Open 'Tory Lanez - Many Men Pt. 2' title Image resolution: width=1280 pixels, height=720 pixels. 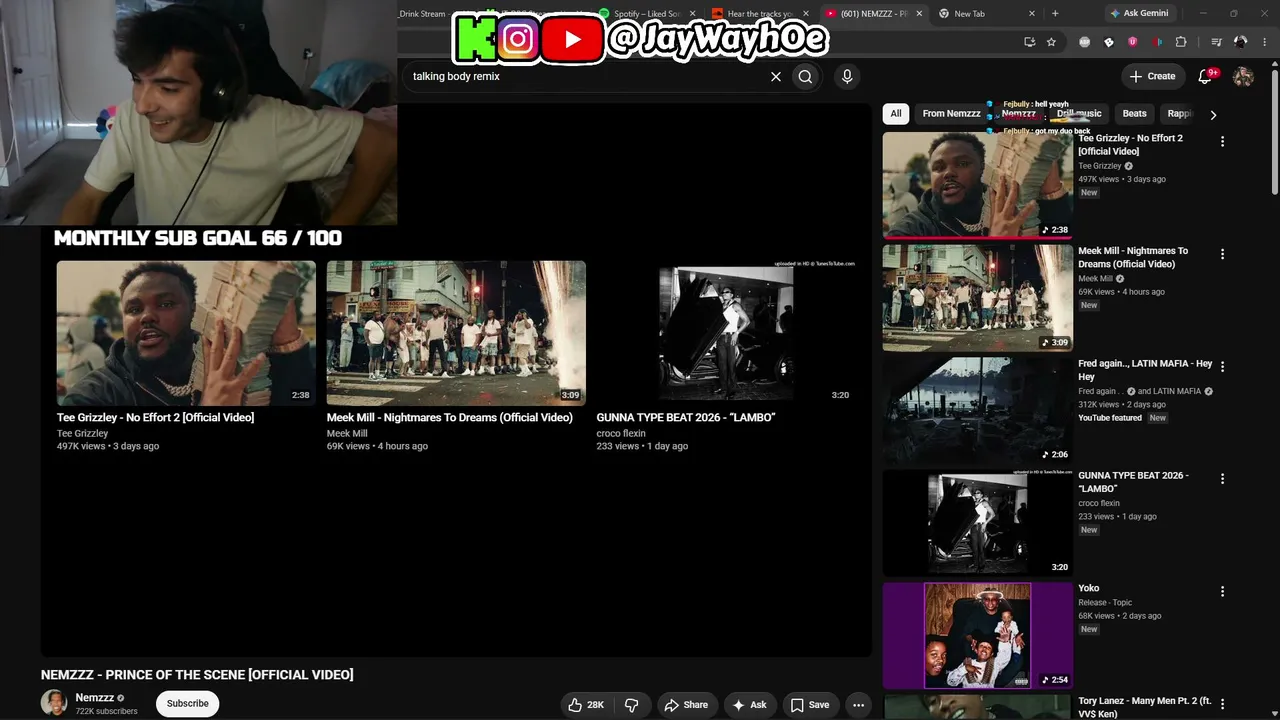click(x=1145, y=707)
